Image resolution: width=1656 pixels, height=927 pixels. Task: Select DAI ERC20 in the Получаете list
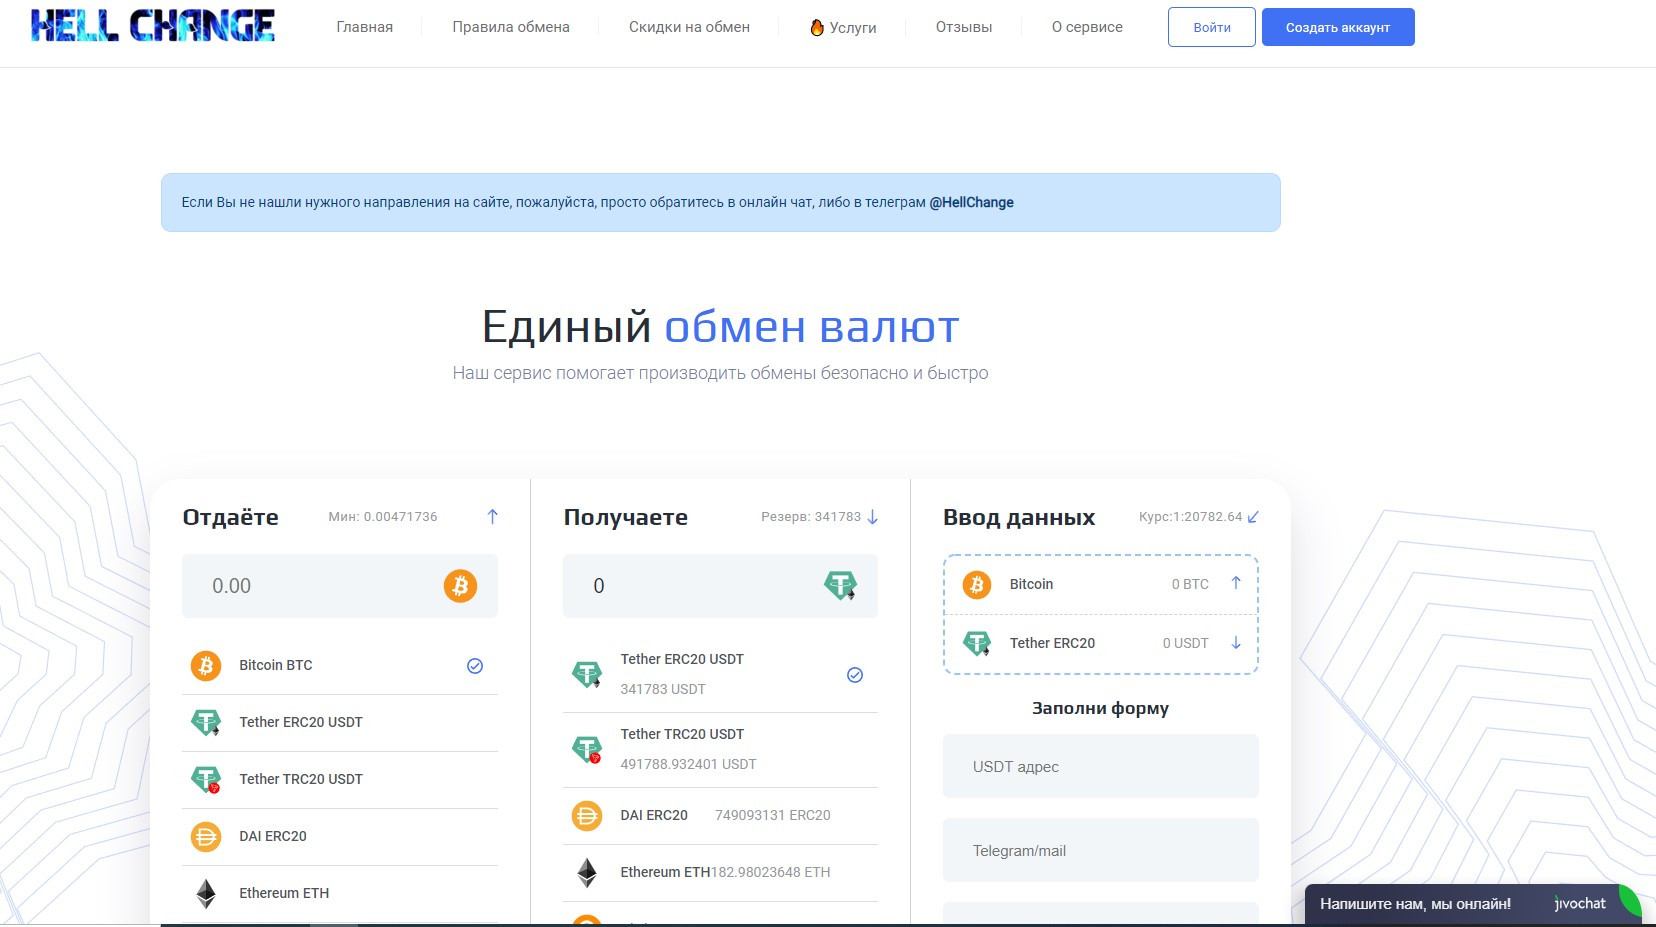tap(720, 815)
